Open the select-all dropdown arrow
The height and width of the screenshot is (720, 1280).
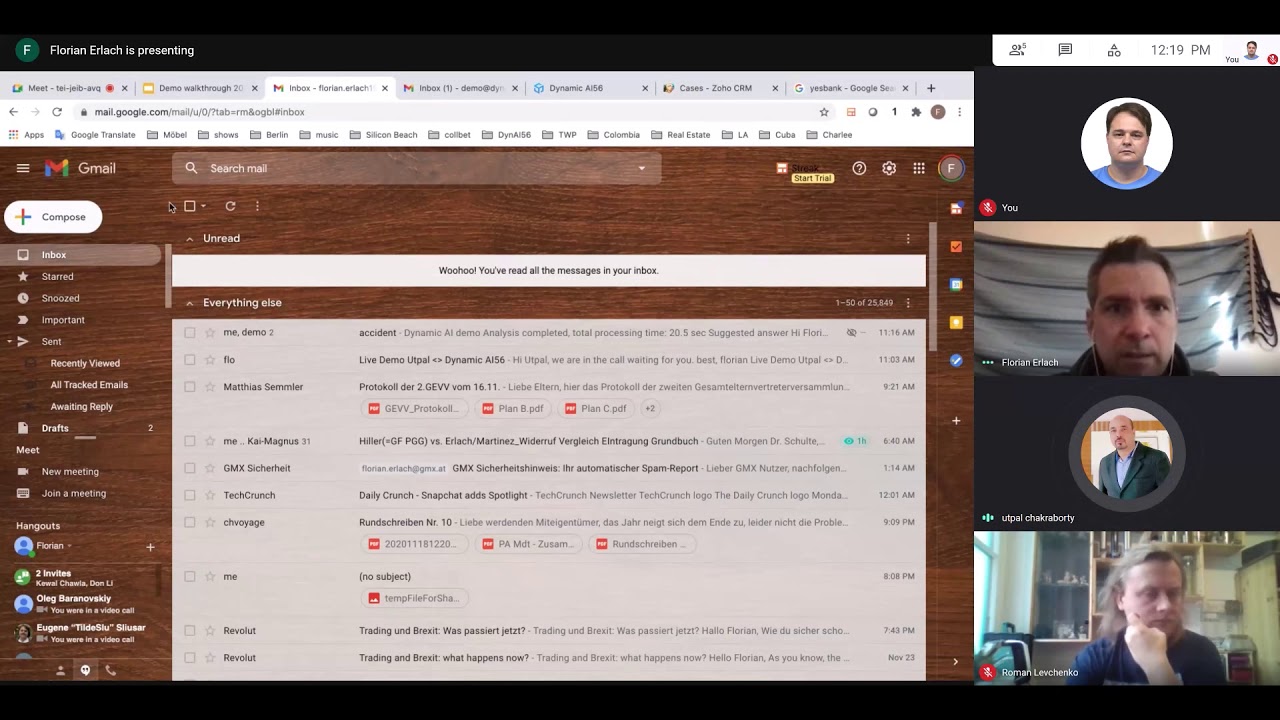(x=203, y=206)
